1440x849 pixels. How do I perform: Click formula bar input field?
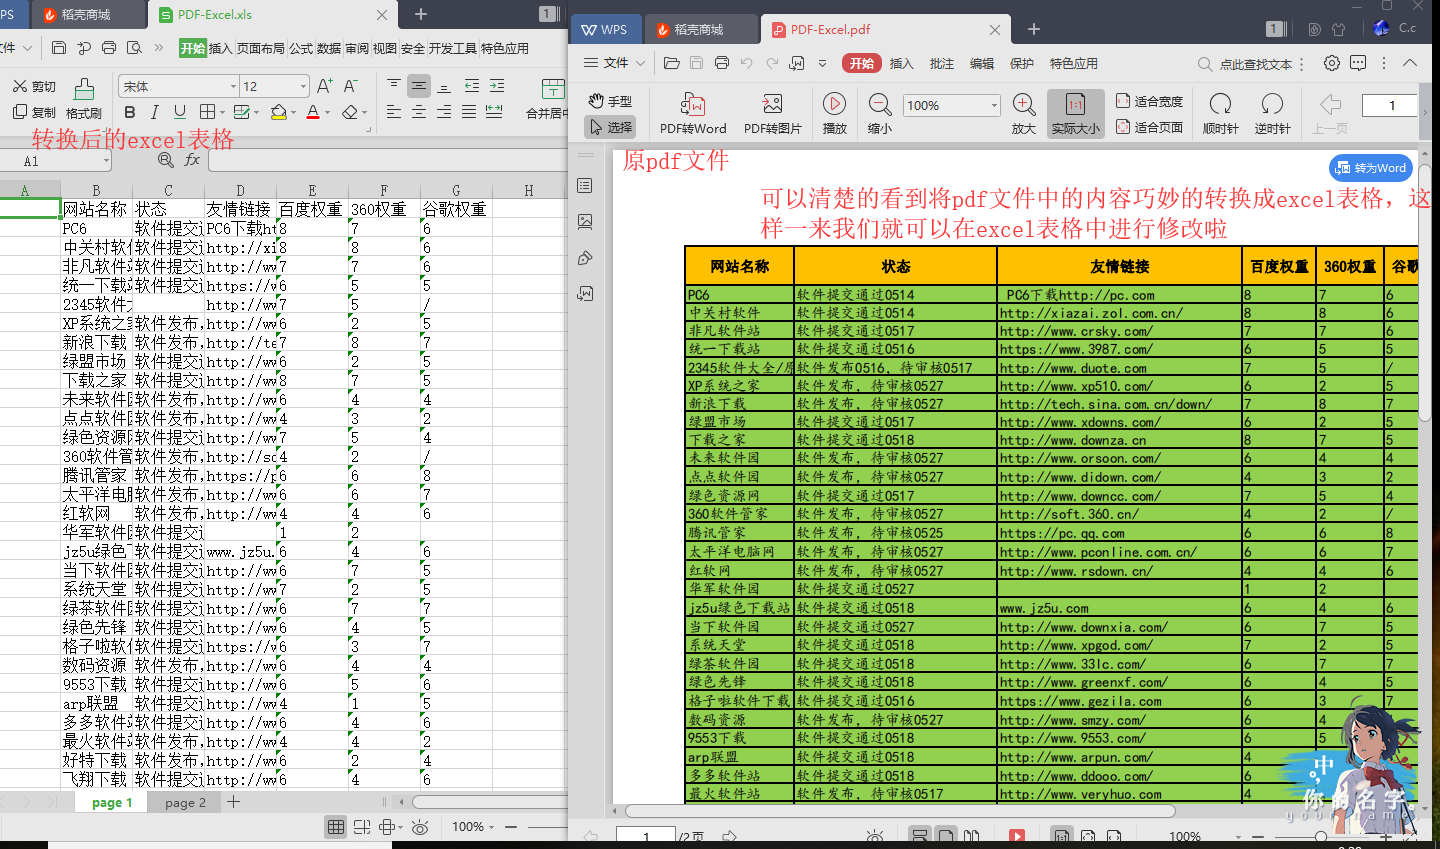click(388, 160)
